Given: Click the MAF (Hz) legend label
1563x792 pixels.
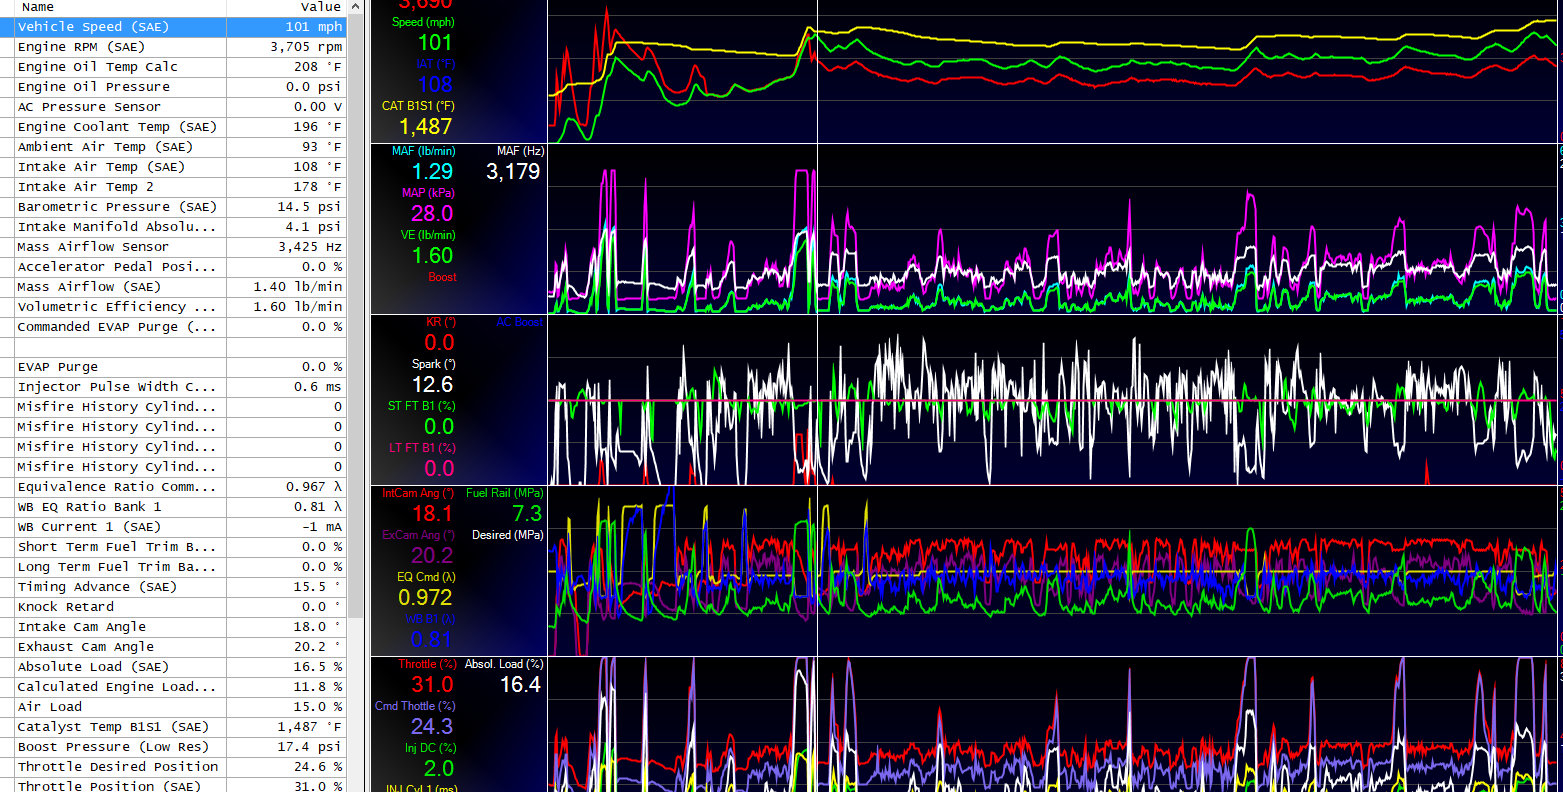Looking at the screenshot, I should coord(520,151).
